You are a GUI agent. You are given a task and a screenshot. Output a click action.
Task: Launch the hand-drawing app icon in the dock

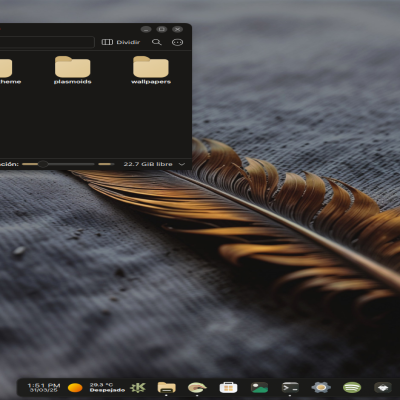[197, 387]
